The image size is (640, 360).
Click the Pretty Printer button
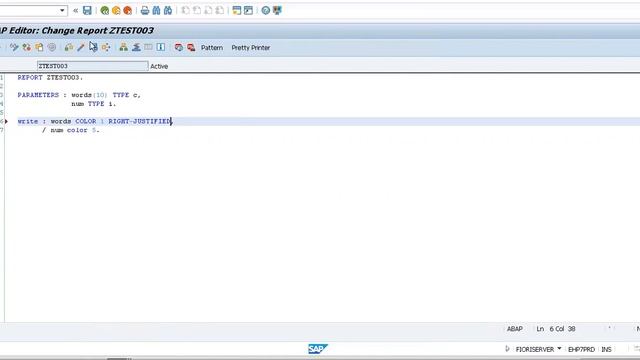pyautogui.click(x=251, y=48)
